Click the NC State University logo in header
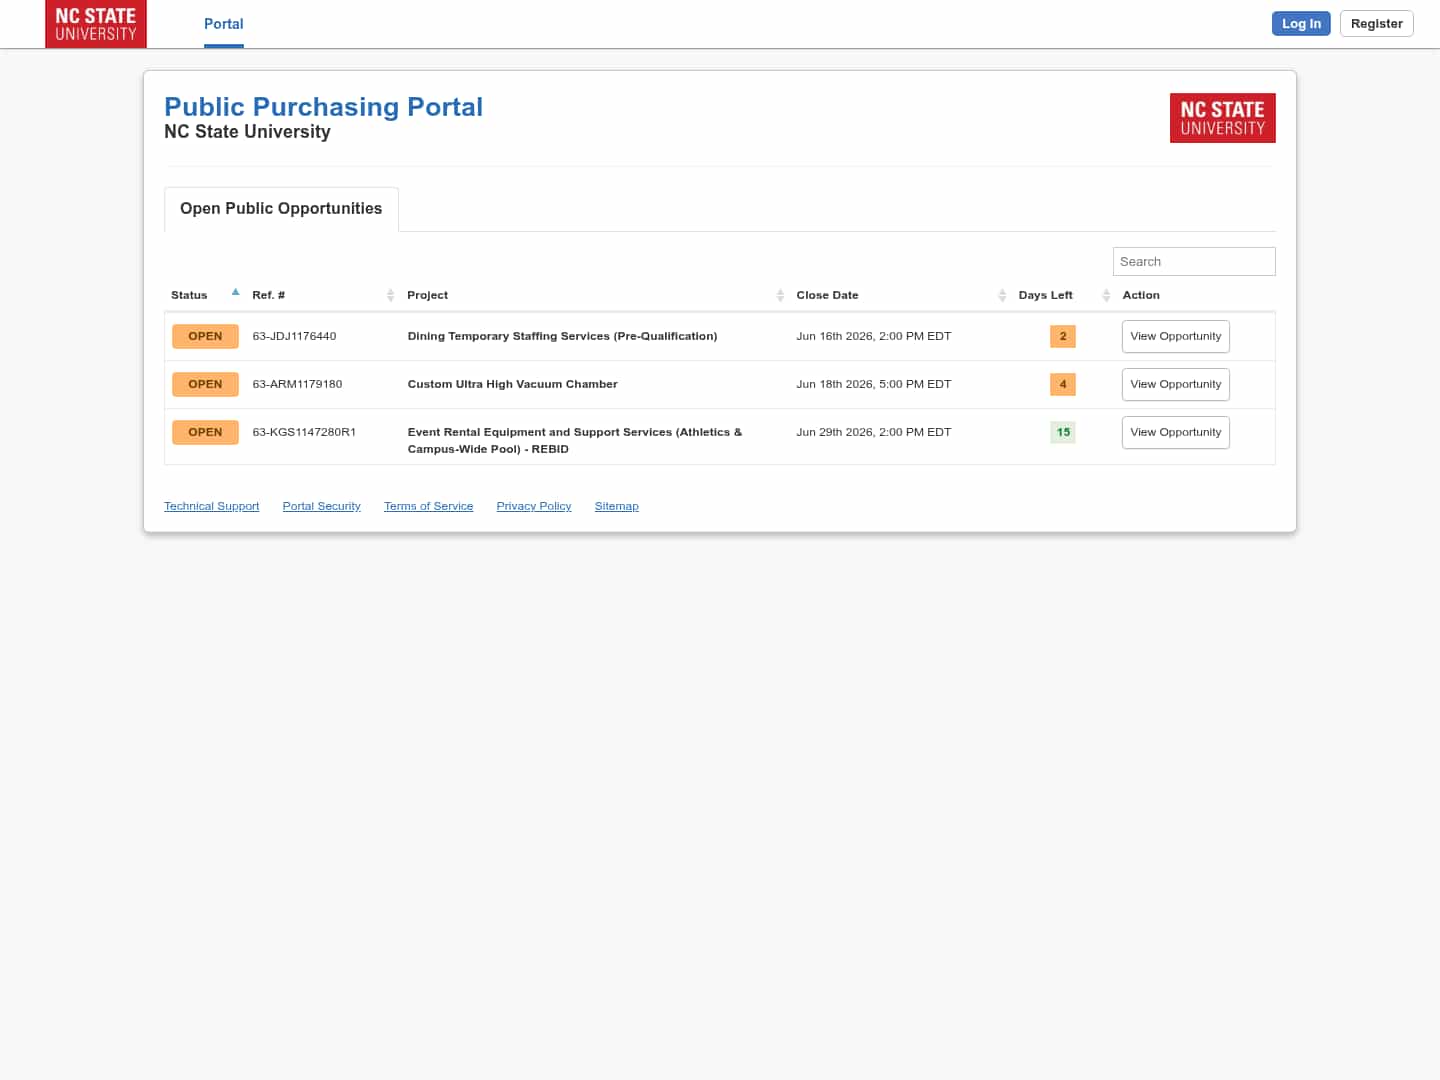This screenshot has width=1440, height=1080. [96, 24]
